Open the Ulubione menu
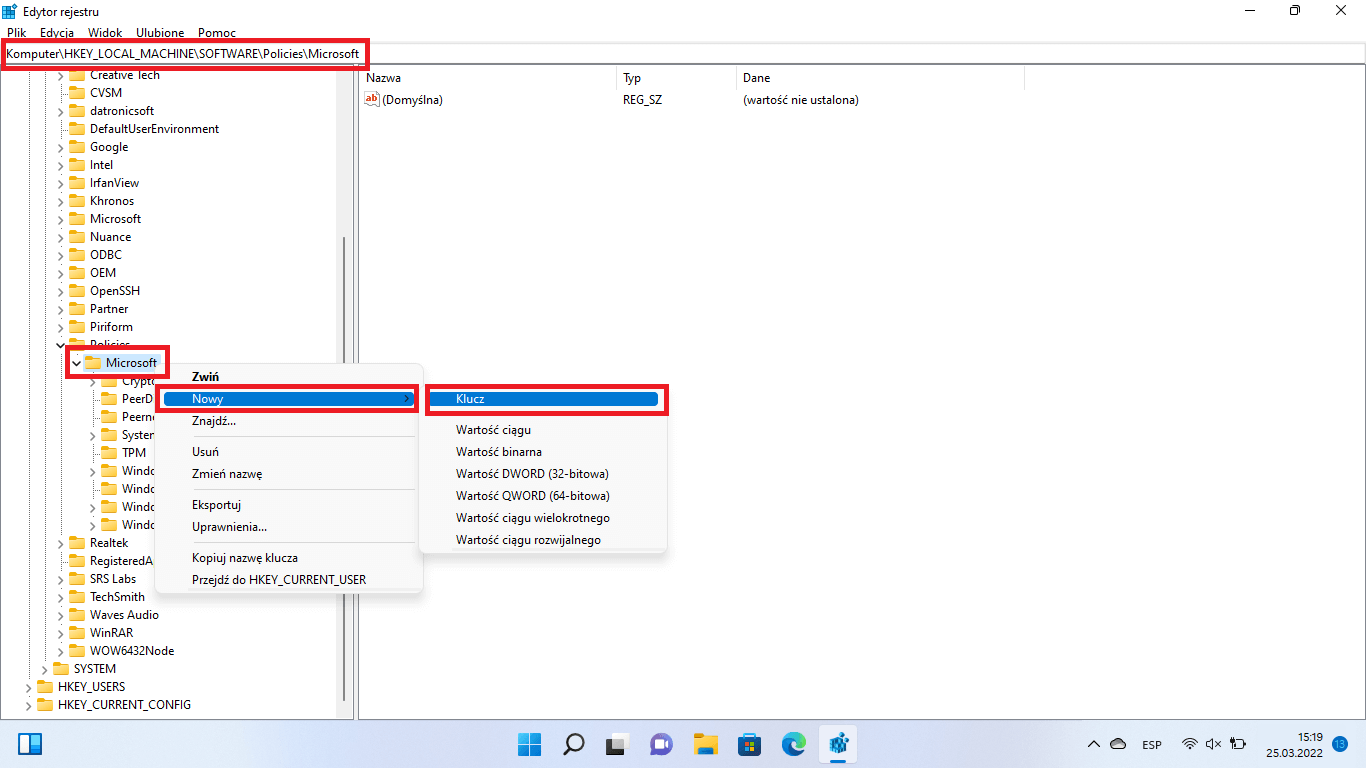Image resolution: width=1366 pixels, height=768 pixels. tap(160, 33)
